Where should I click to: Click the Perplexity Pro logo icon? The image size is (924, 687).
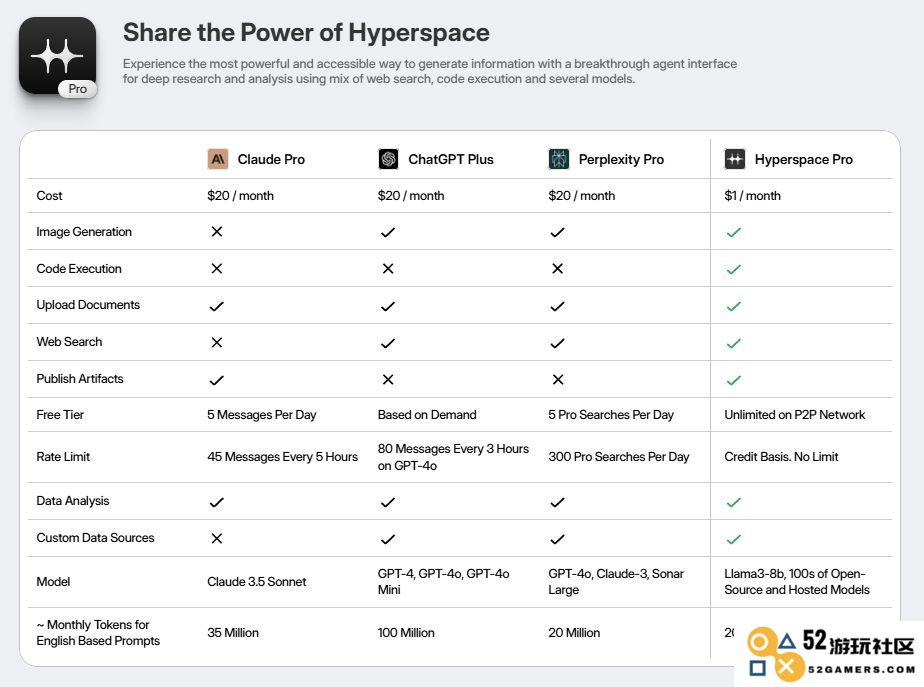click(558, 159)
